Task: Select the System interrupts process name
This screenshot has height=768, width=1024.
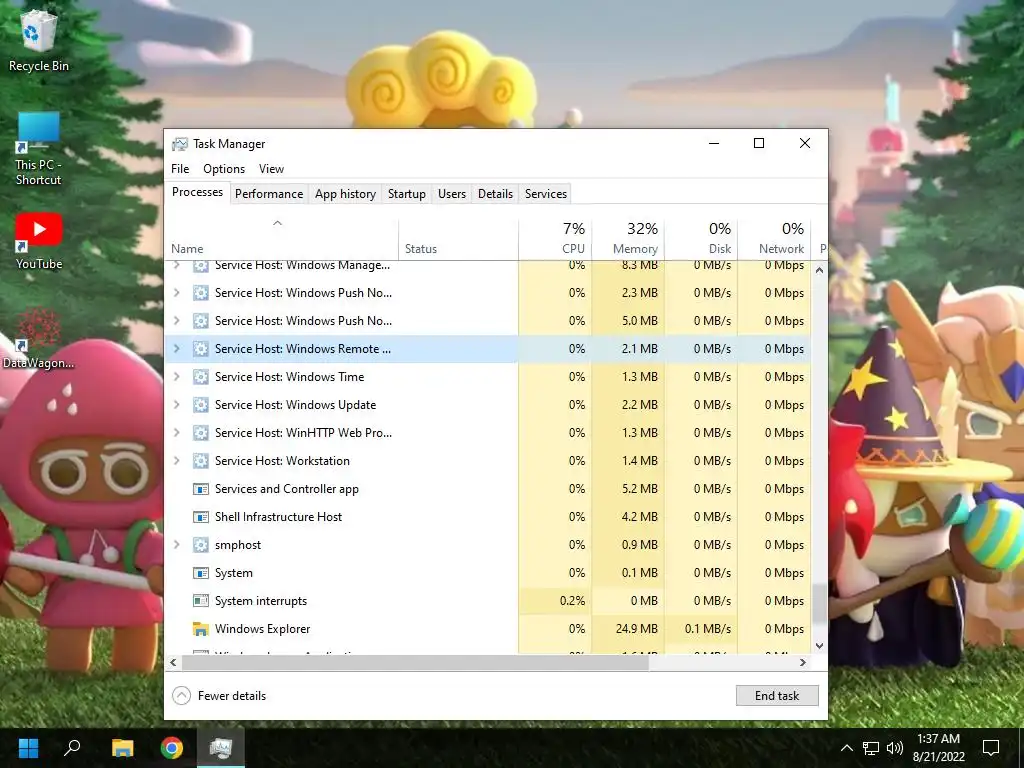Action: pos(261,601)
